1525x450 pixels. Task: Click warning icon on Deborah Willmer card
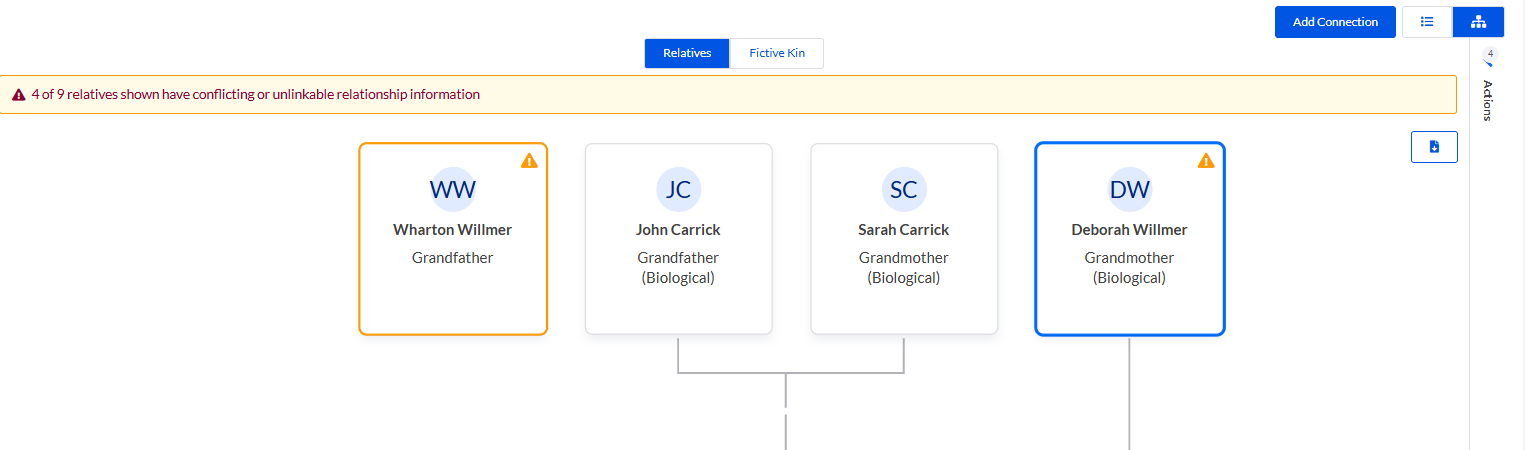pyautogui.click(x=1206, y=160)
